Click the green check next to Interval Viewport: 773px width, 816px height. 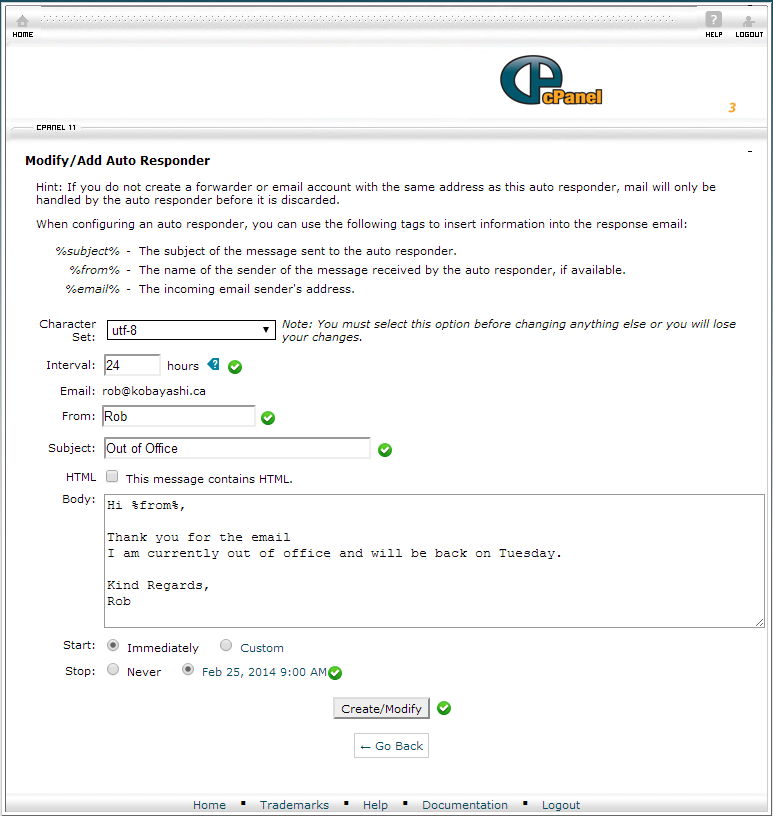(x=235, y=367)
